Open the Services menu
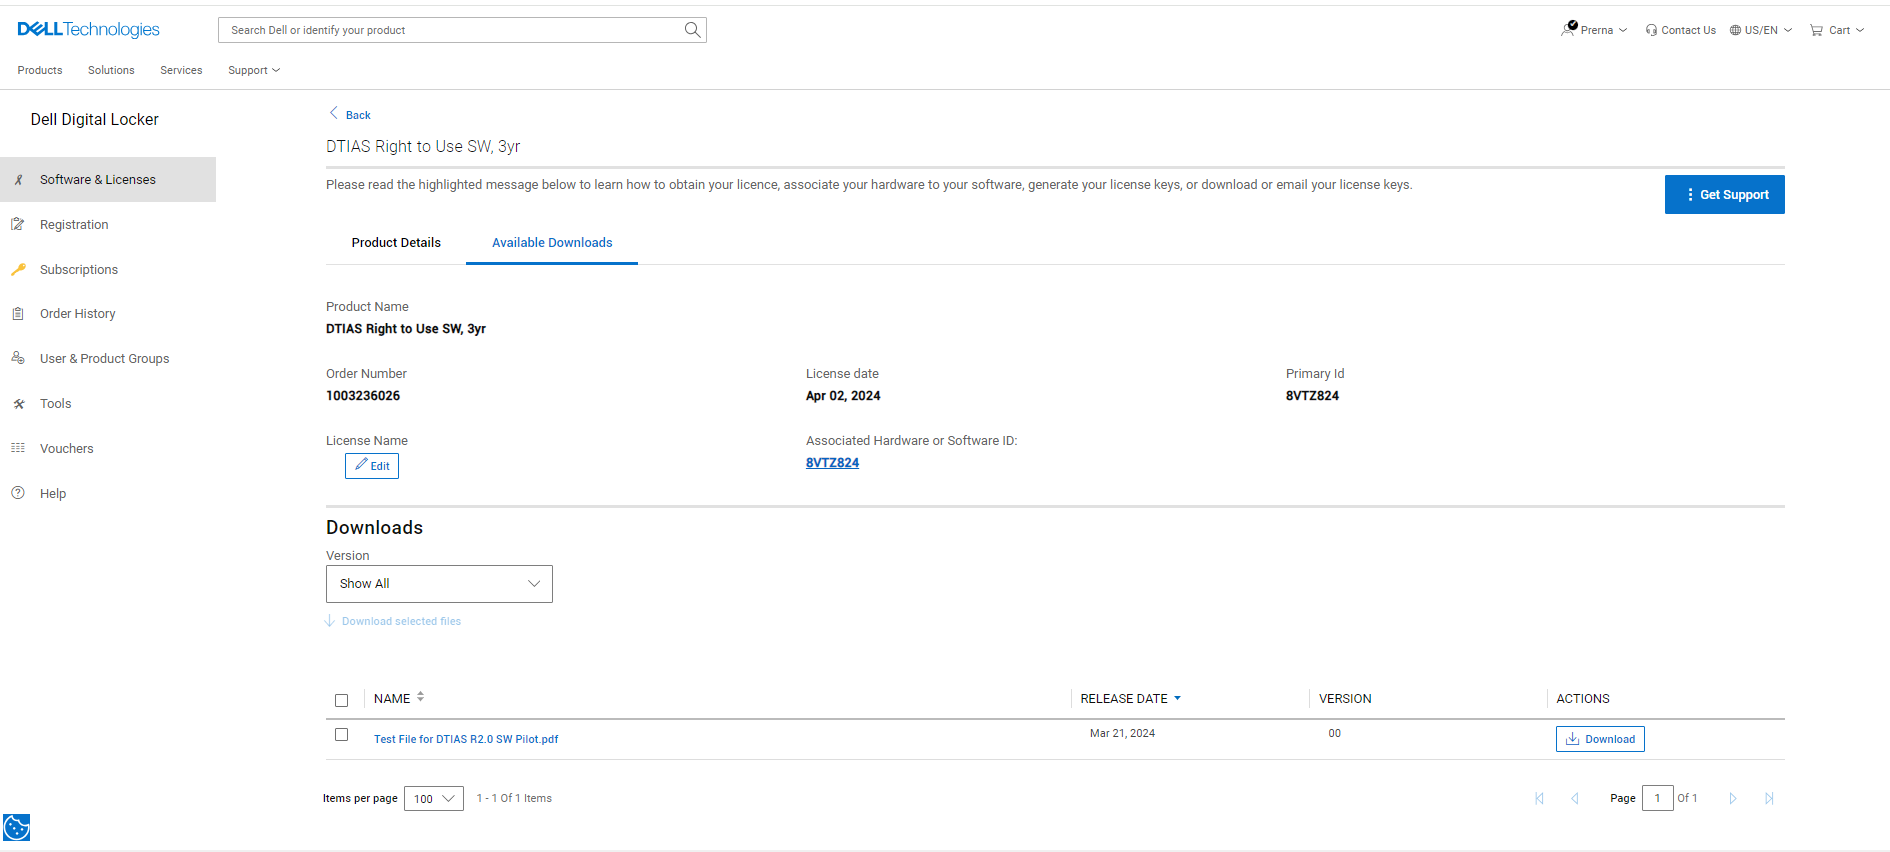The image size is (1890, 852). (181, 70)
